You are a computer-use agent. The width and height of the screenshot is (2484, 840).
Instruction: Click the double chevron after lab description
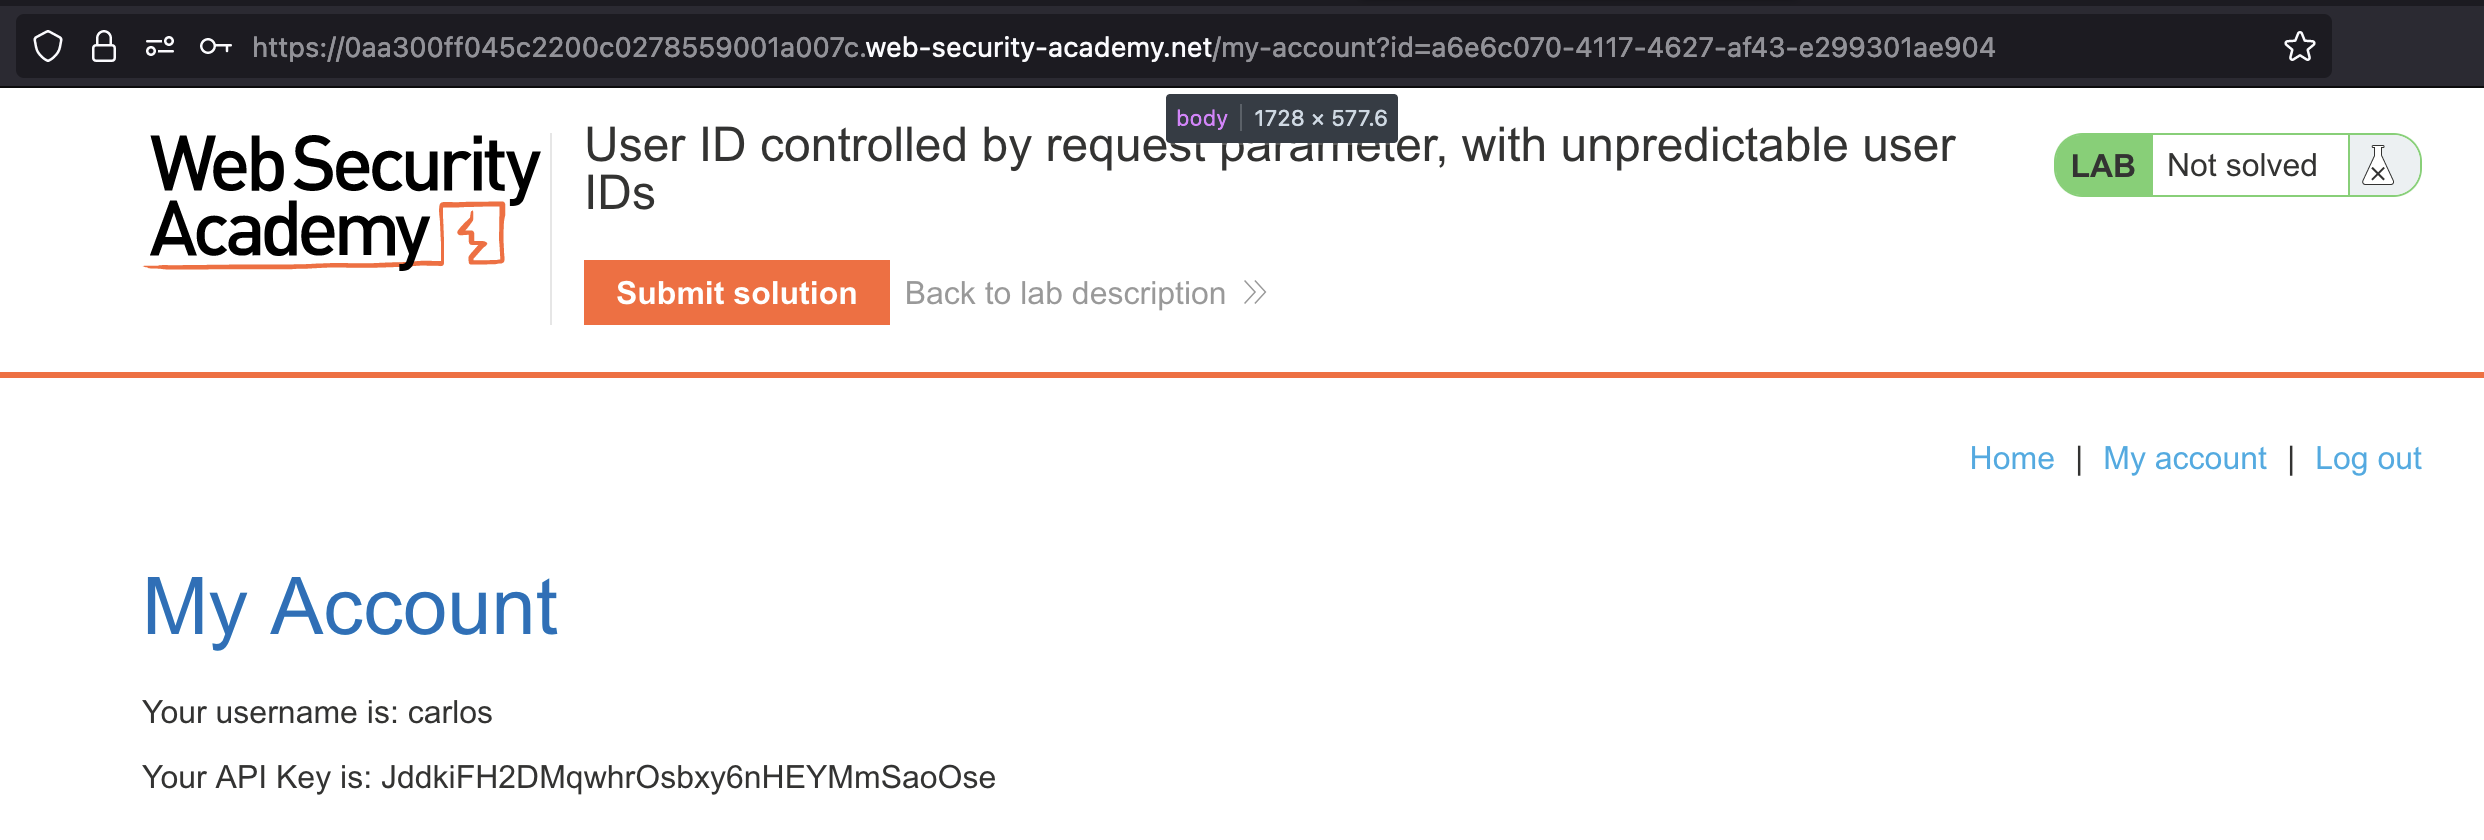1255,293
